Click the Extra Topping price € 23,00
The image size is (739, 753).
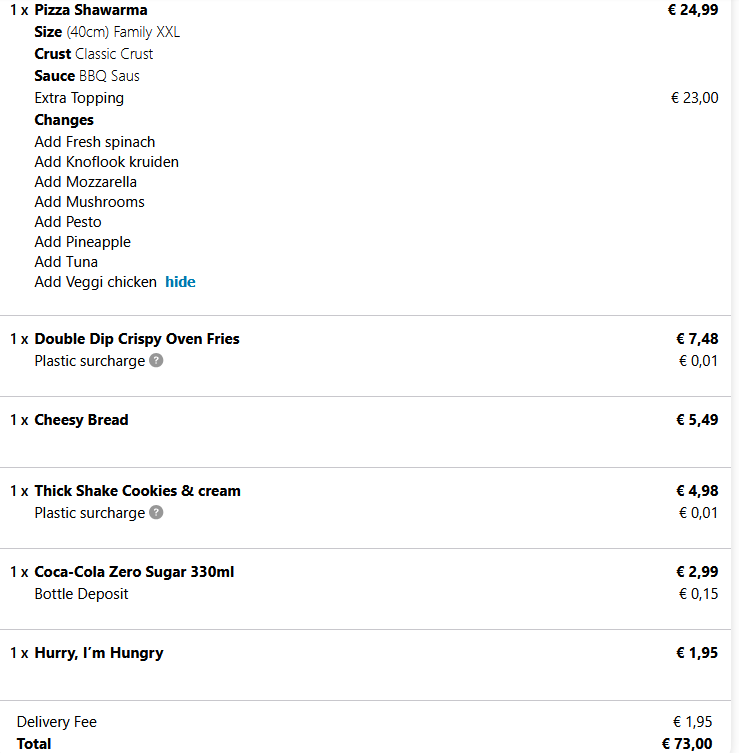694,98
